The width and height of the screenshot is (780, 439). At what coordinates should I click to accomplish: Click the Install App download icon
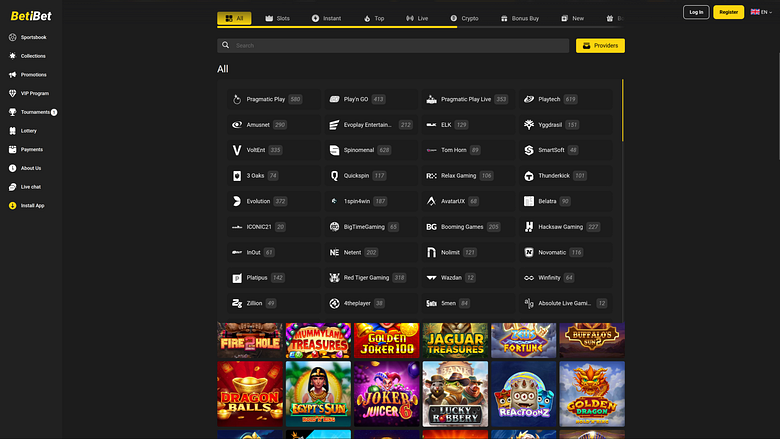point(12,205)
